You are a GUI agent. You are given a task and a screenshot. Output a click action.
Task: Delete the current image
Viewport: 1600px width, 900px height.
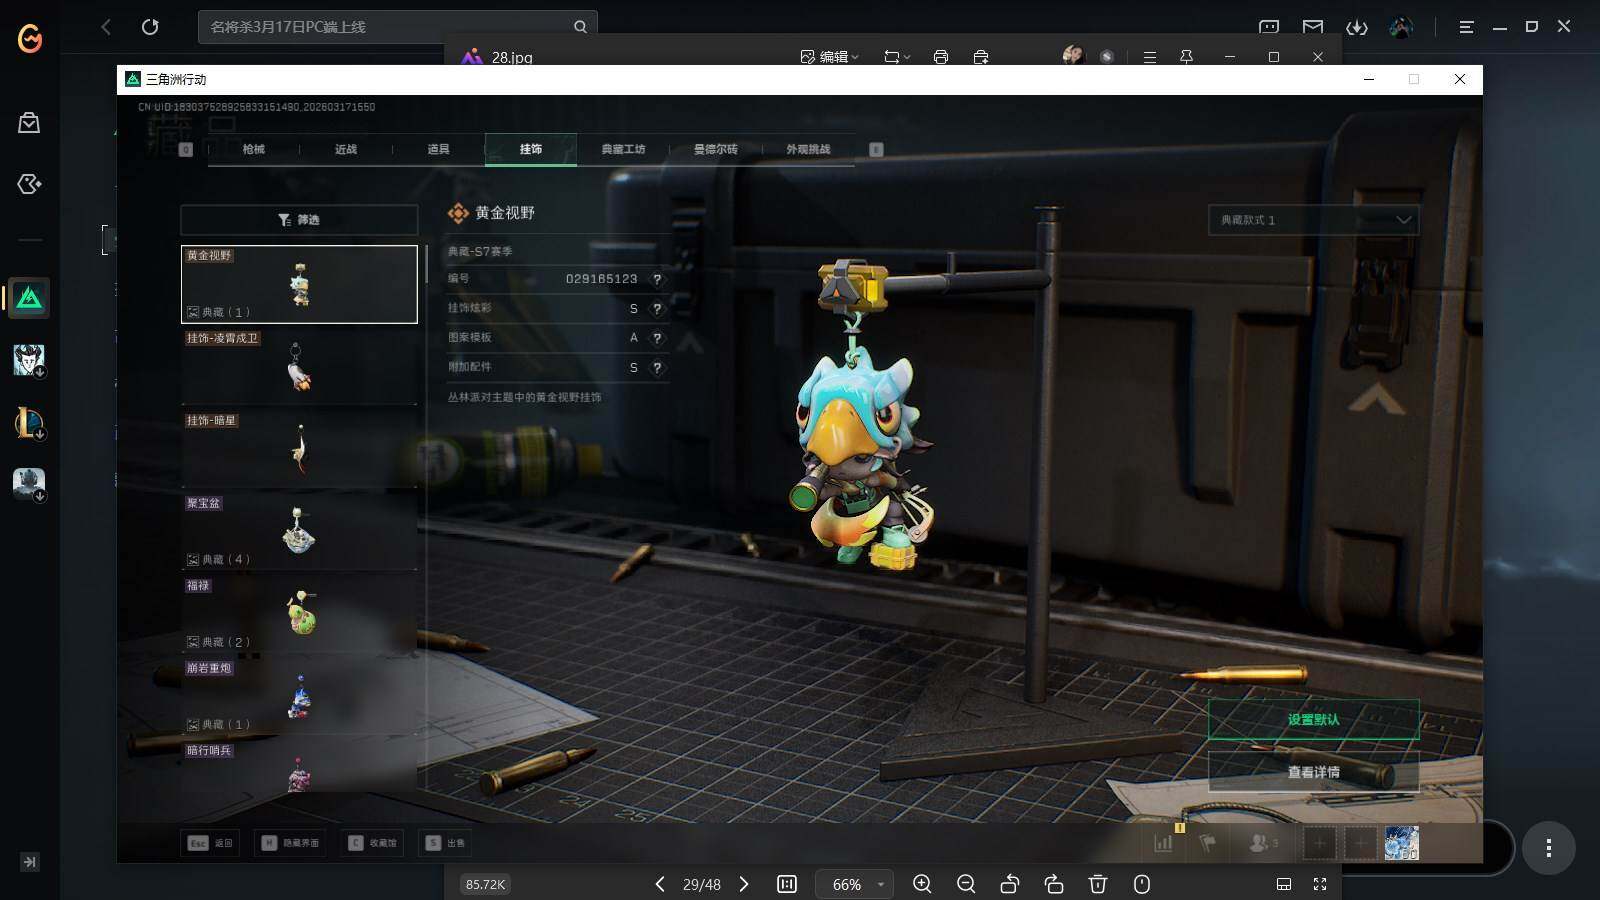(x=1098, y=884)
